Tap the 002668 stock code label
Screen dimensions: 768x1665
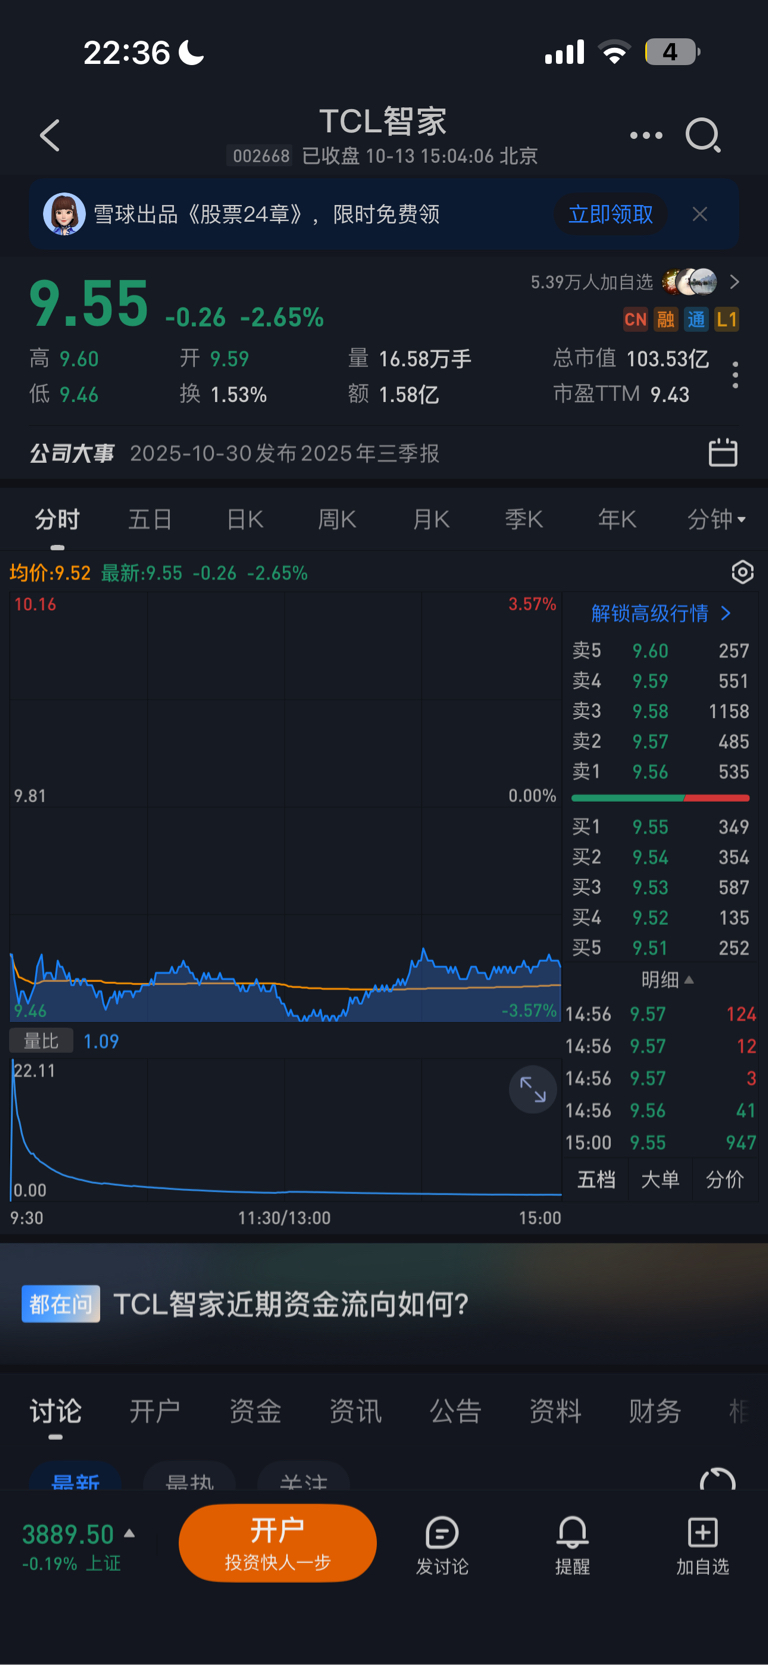tap(261, 156)
